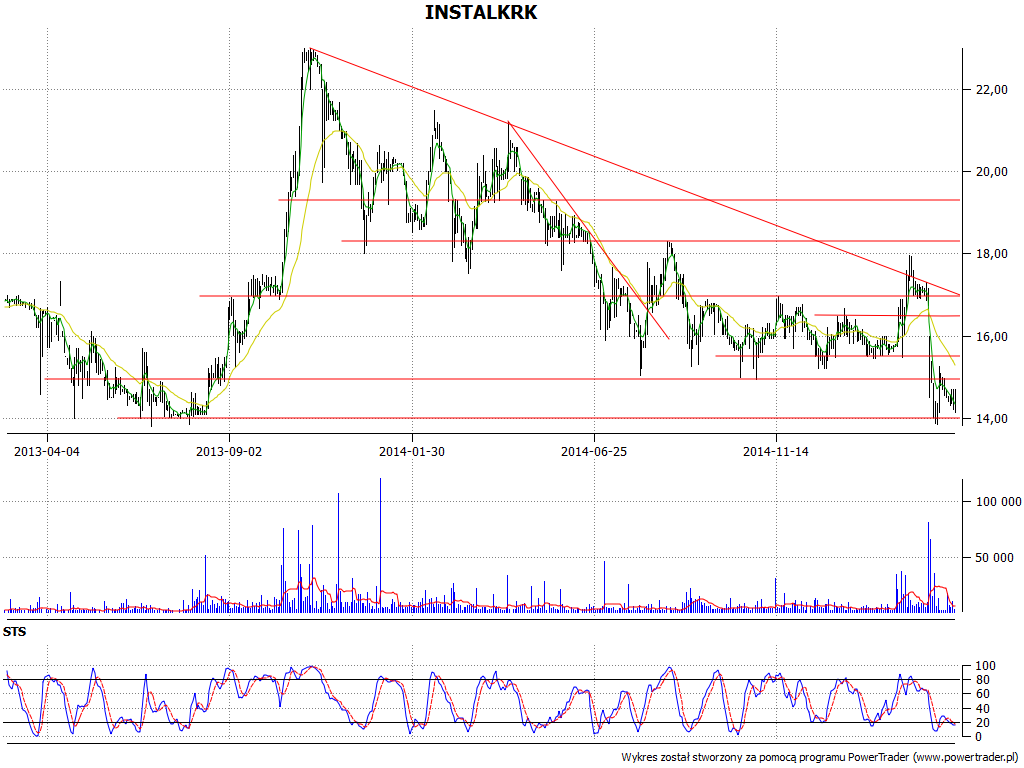Click the 60 level on STS axis
This screenshot has width=1024, height=768.
pyautogui.click(x=982, y=694)
